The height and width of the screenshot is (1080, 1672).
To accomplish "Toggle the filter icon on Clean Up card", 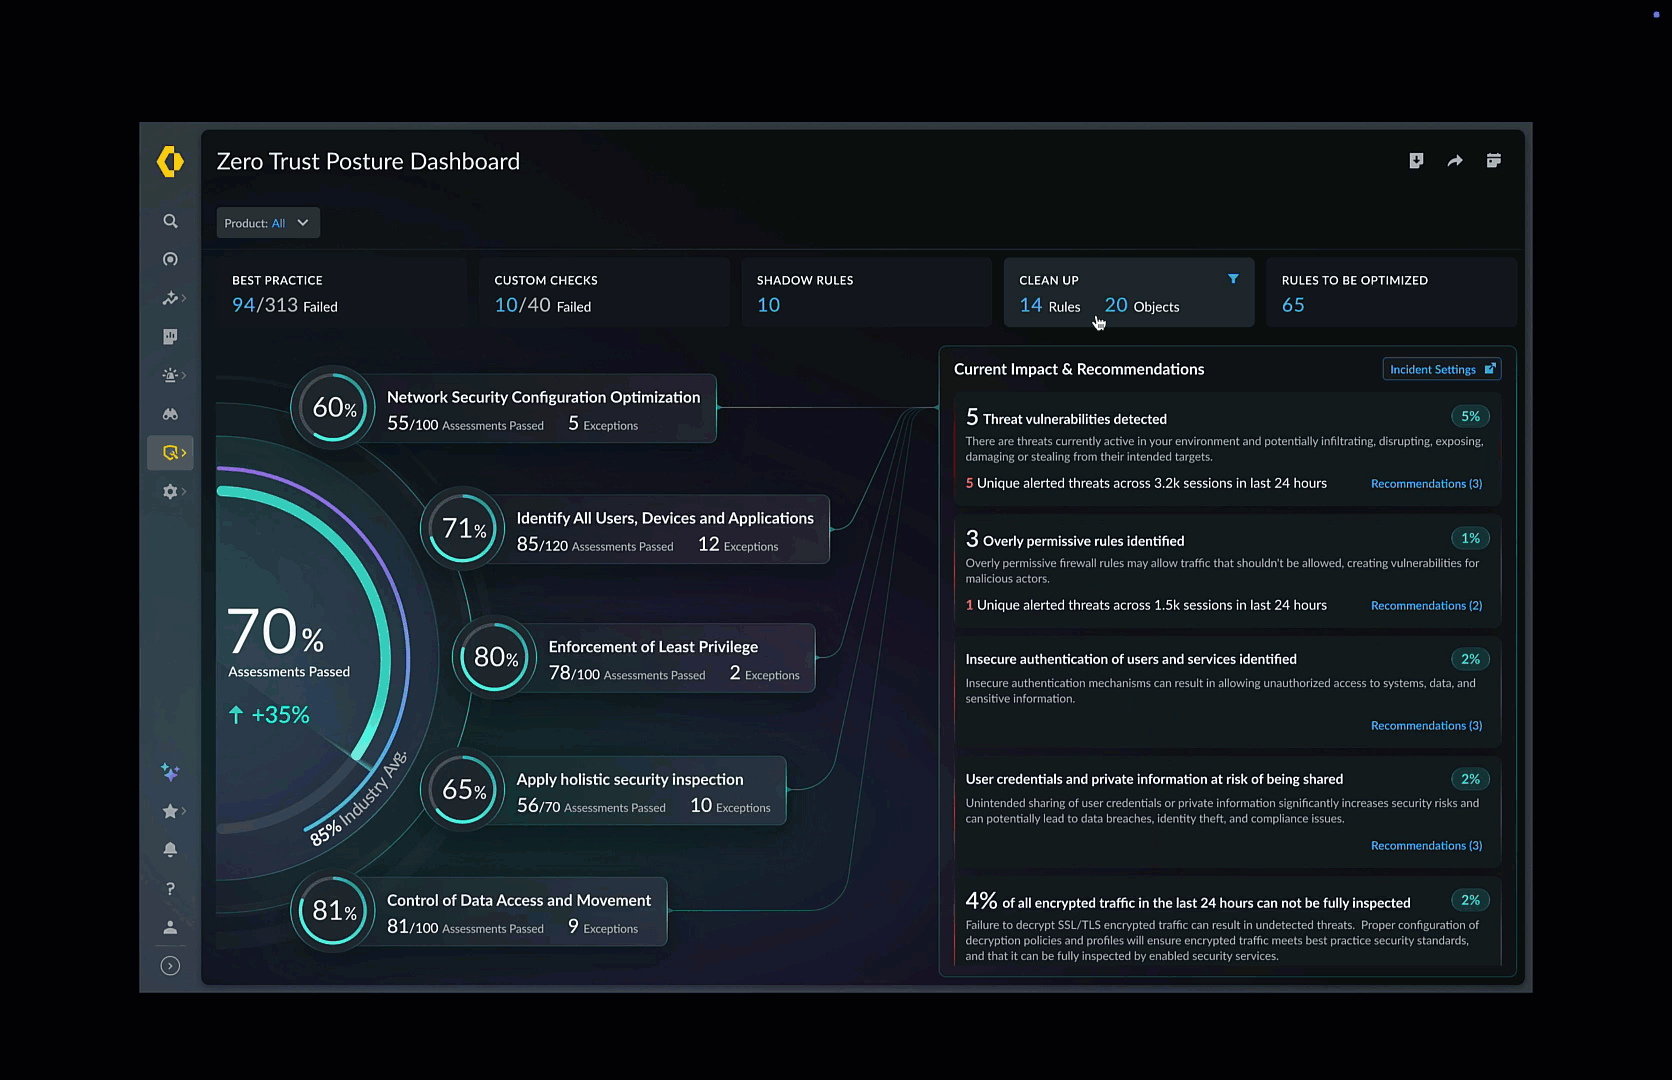I will pos(1233,279).
